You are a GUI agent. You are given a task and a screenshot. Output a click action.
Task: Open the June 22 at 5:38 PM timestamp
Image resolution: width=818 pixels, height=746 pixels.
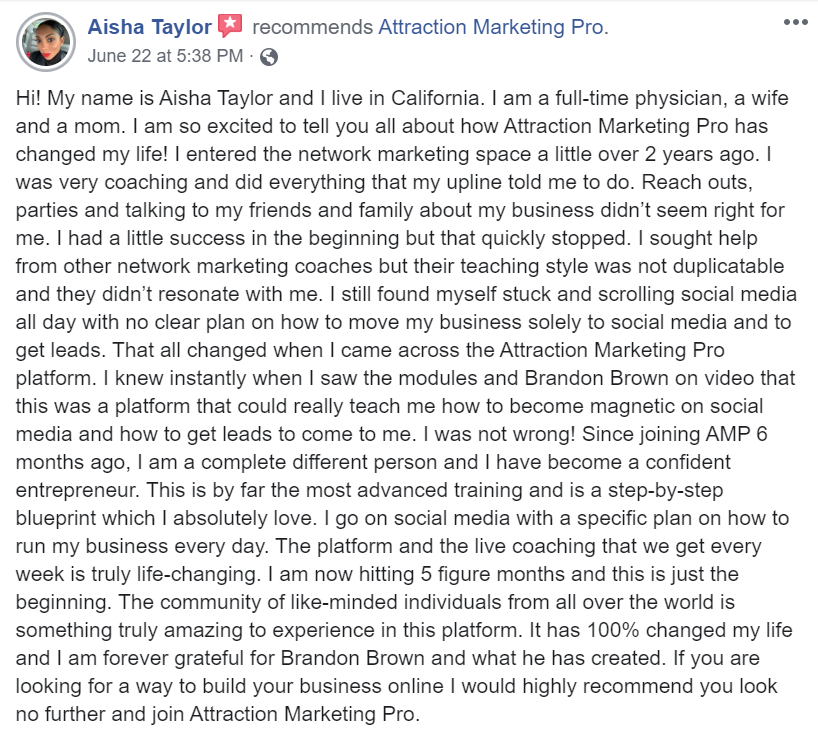pyautogui.click(x=165, y=56)
